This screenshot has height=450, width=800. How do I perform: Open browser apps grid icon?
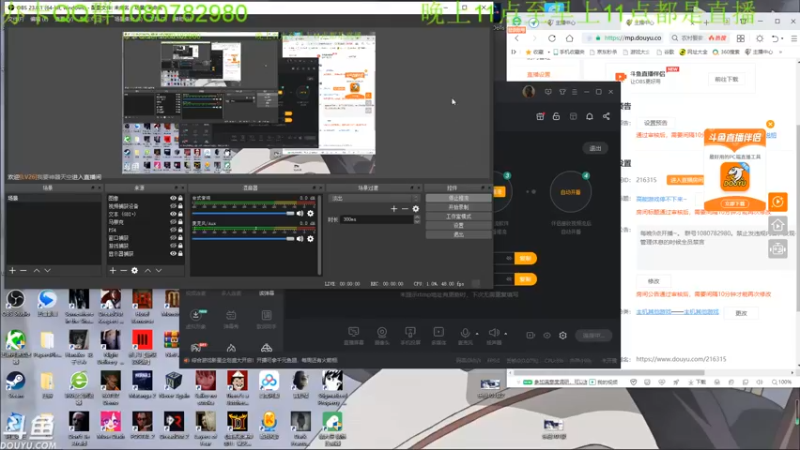[x=741, y=38]
